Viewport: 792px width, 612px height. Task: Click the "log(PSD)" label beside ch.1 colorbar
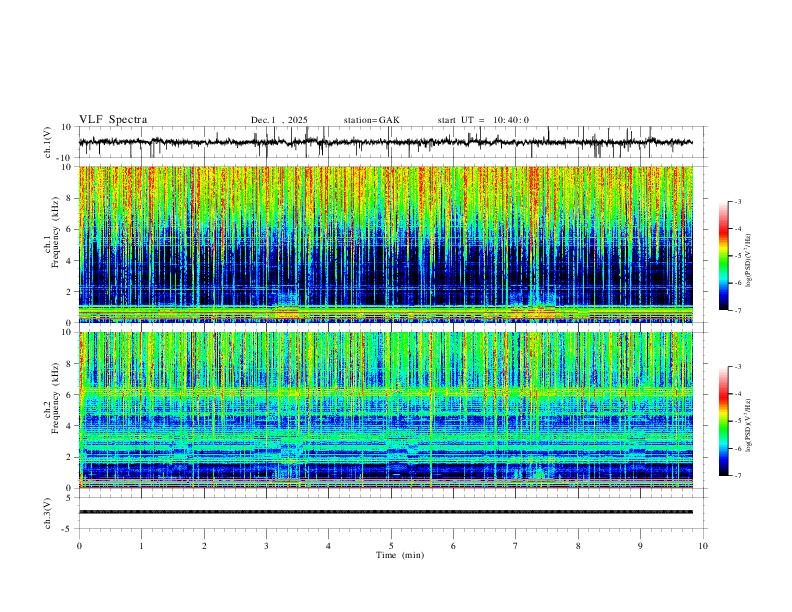[749, 260]
